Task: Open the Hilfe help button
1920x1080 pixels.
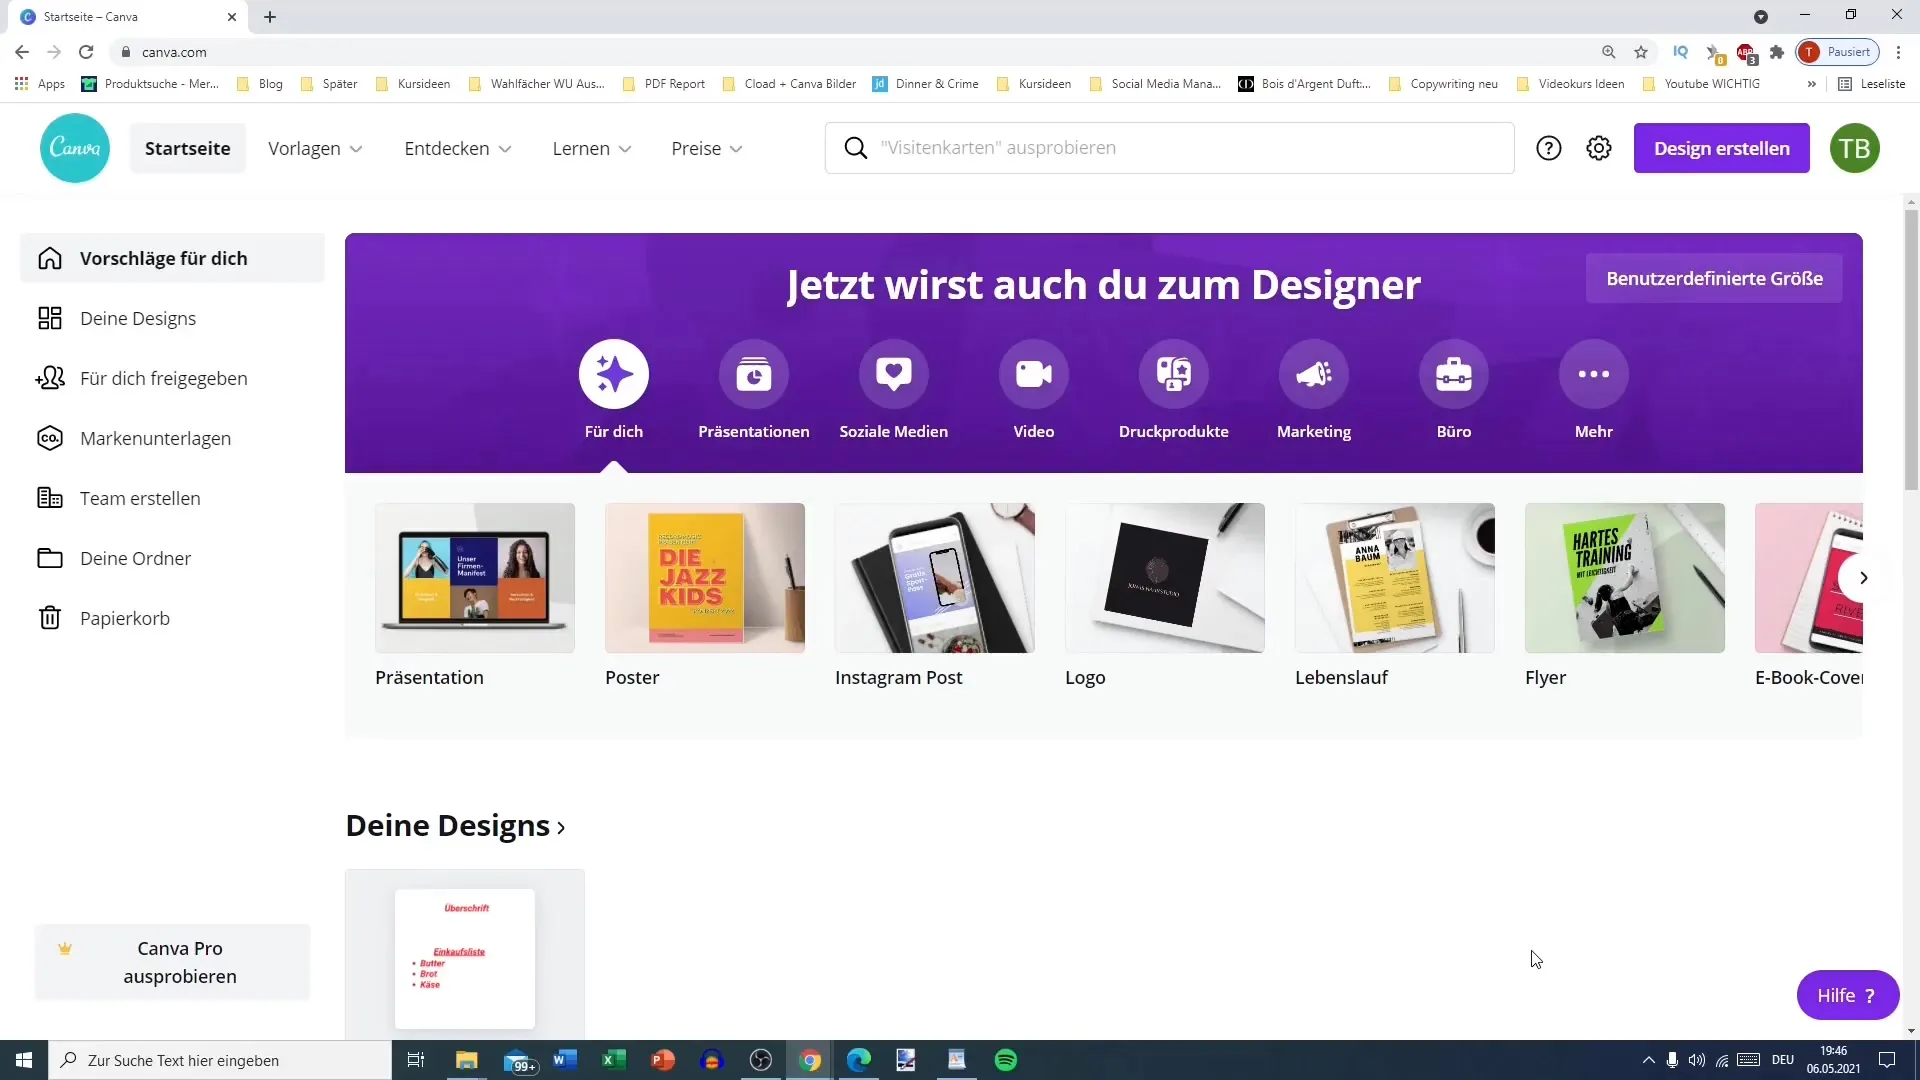Action: tap(1848, 995)
